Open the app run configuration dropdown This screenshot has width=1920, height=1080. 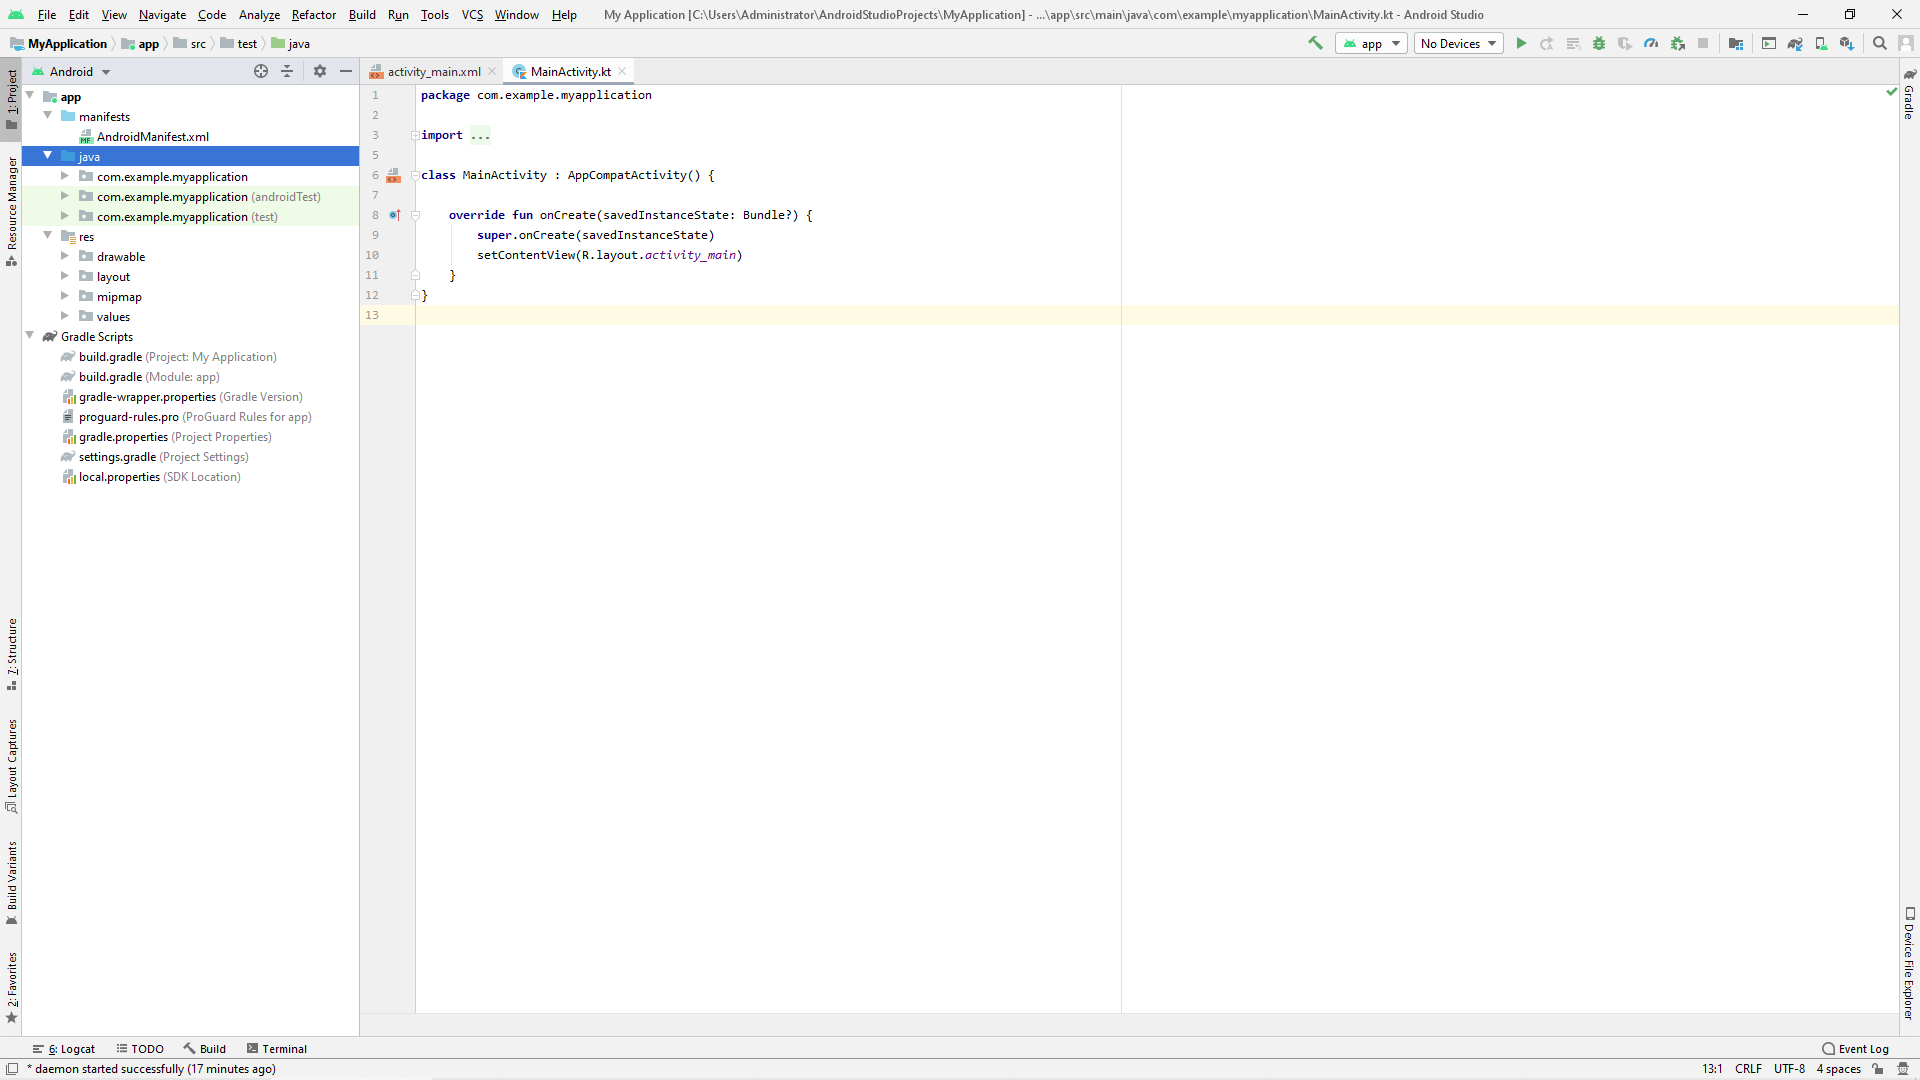pyautogui.click(x=1371, y=43)
